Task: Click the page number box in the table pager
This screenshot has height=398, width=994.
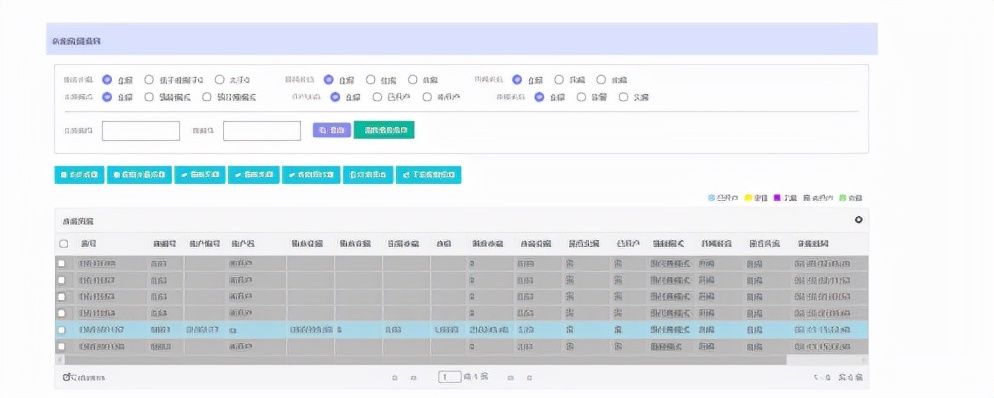Action: tap(449, 377)
